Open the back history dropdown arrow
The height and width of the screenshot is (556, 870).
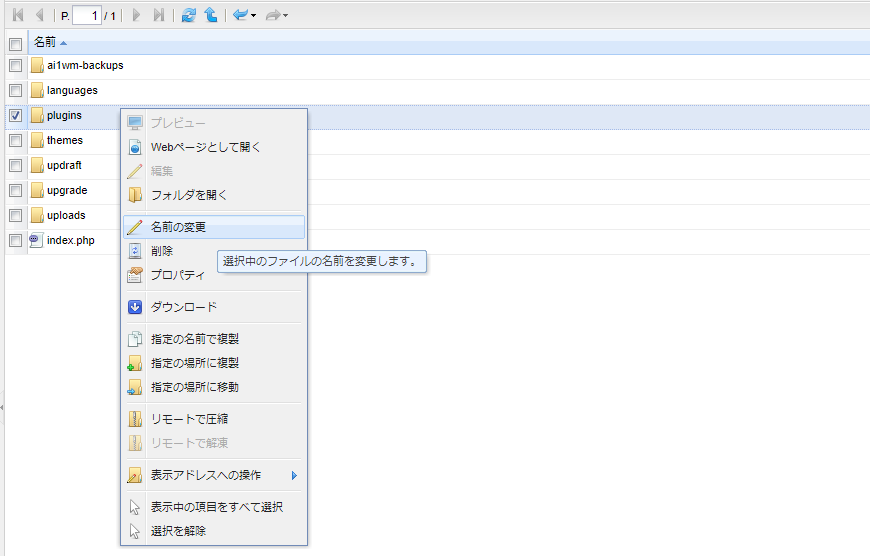(254, 16)
